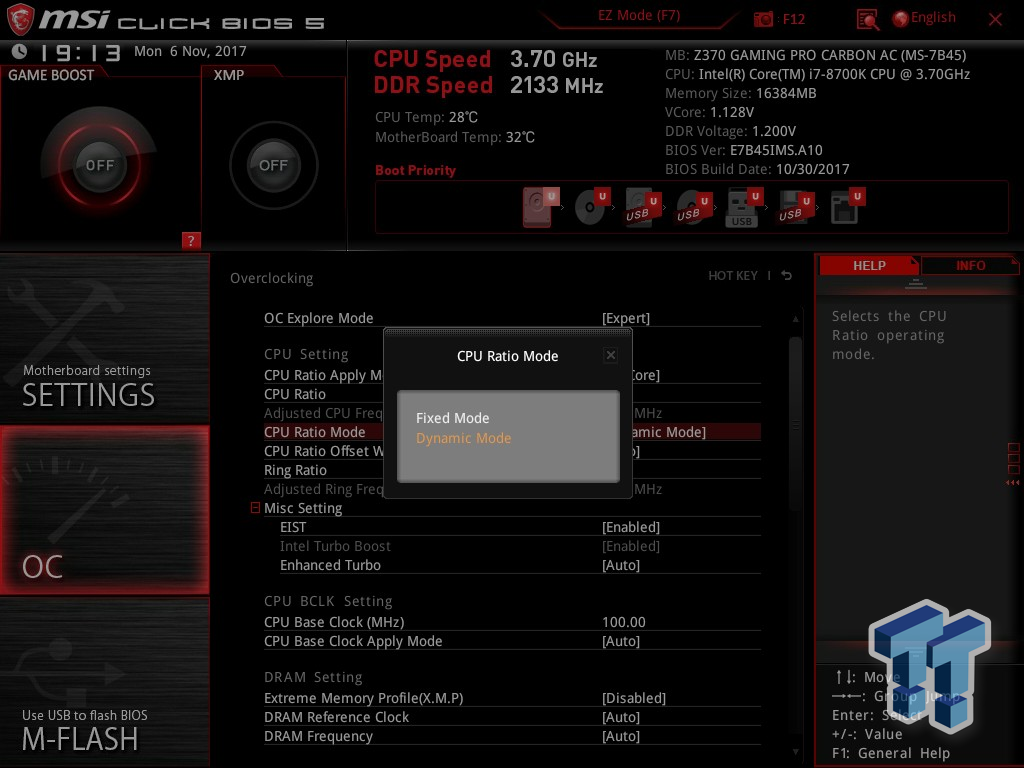Click the date Mon 6 Nov, 2017
The image size is (1024, 768).
click(190, 51)
